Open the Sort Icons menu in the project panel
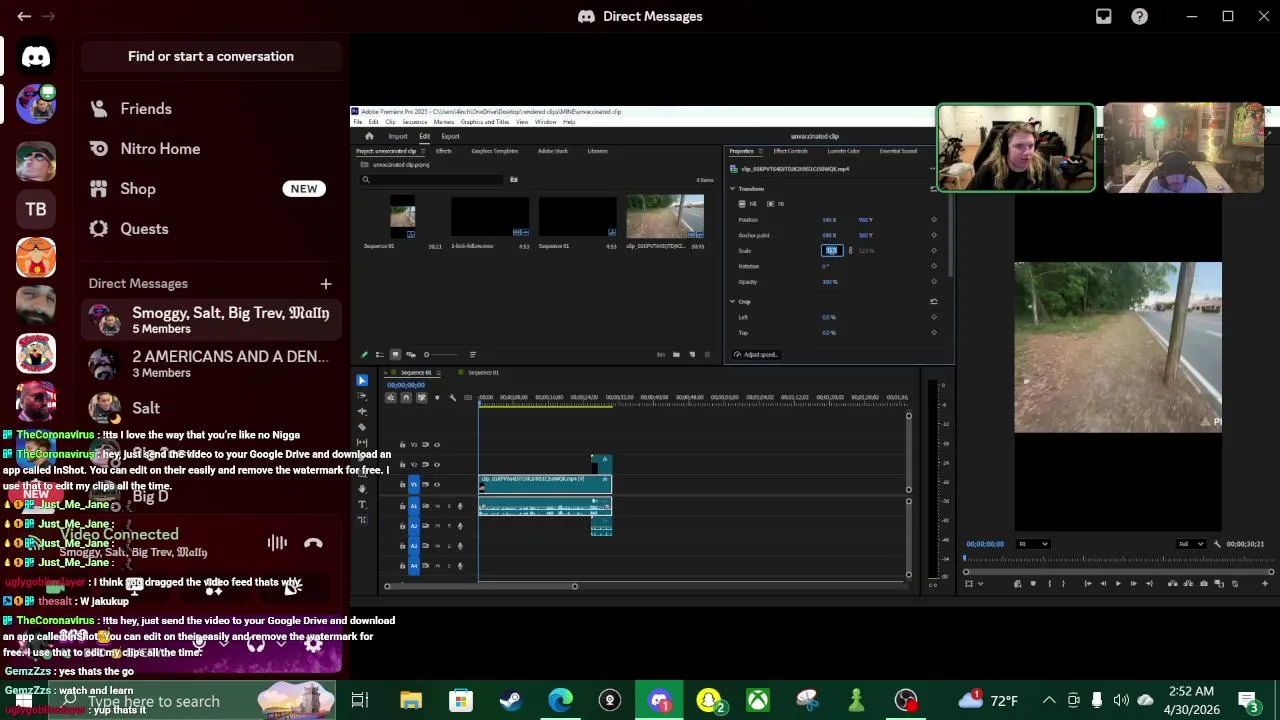1280x720 pixels. [473, 355]
